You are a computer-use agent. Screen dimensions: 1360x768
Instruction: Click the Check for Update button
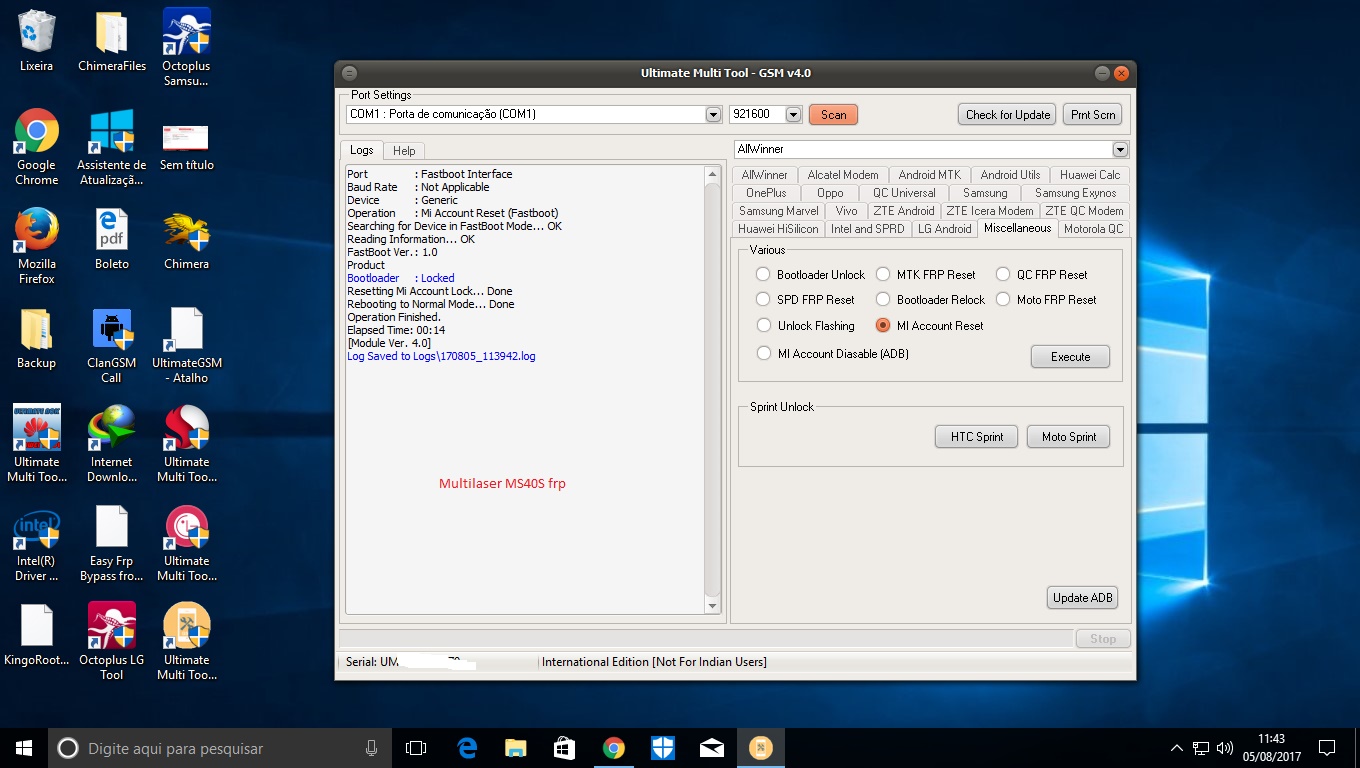(1007, 114)
